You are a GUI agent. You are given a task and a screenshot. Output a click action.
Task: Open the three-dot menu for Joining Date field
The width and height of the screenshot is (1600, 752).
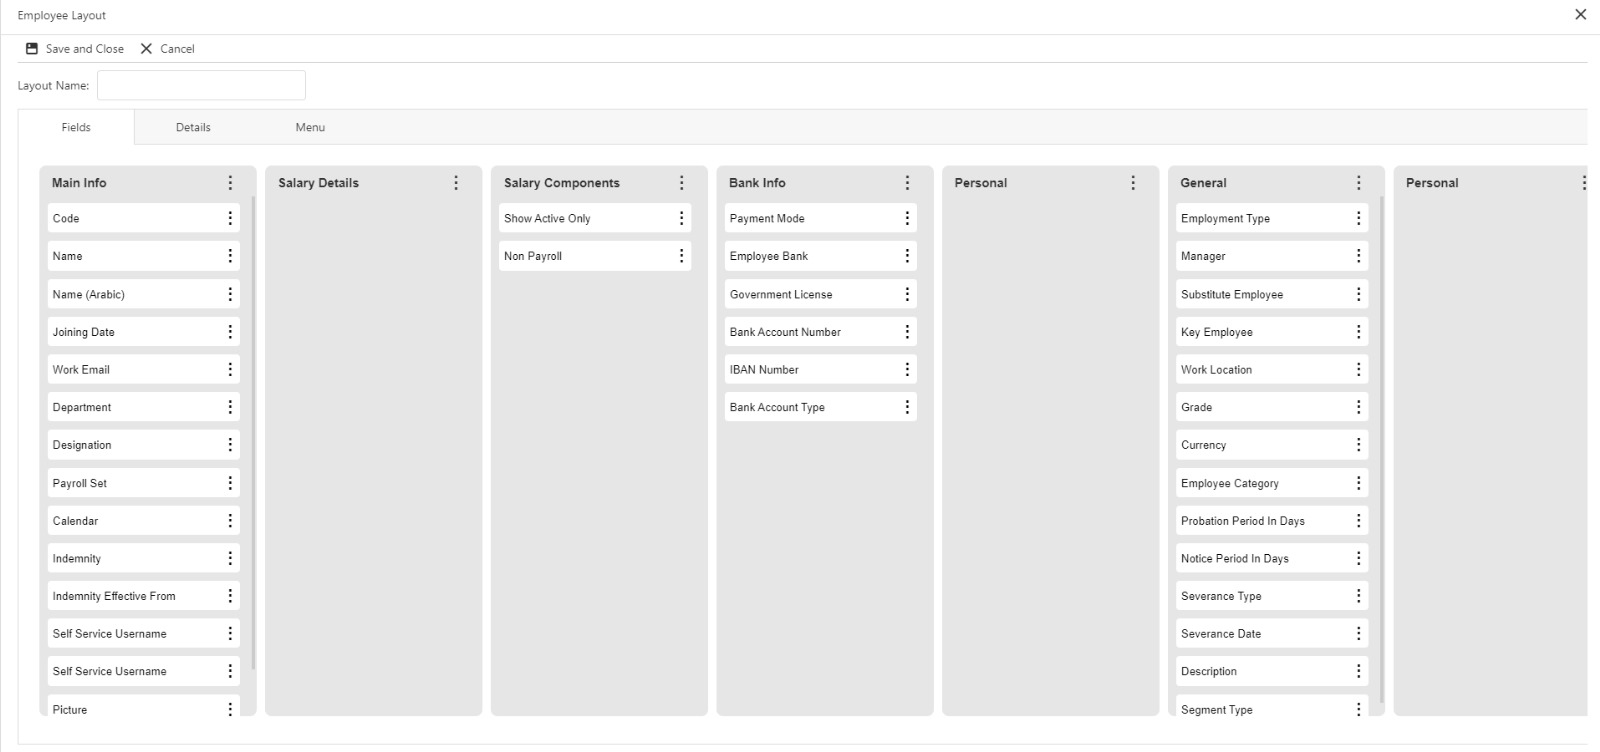coord(230,332)
